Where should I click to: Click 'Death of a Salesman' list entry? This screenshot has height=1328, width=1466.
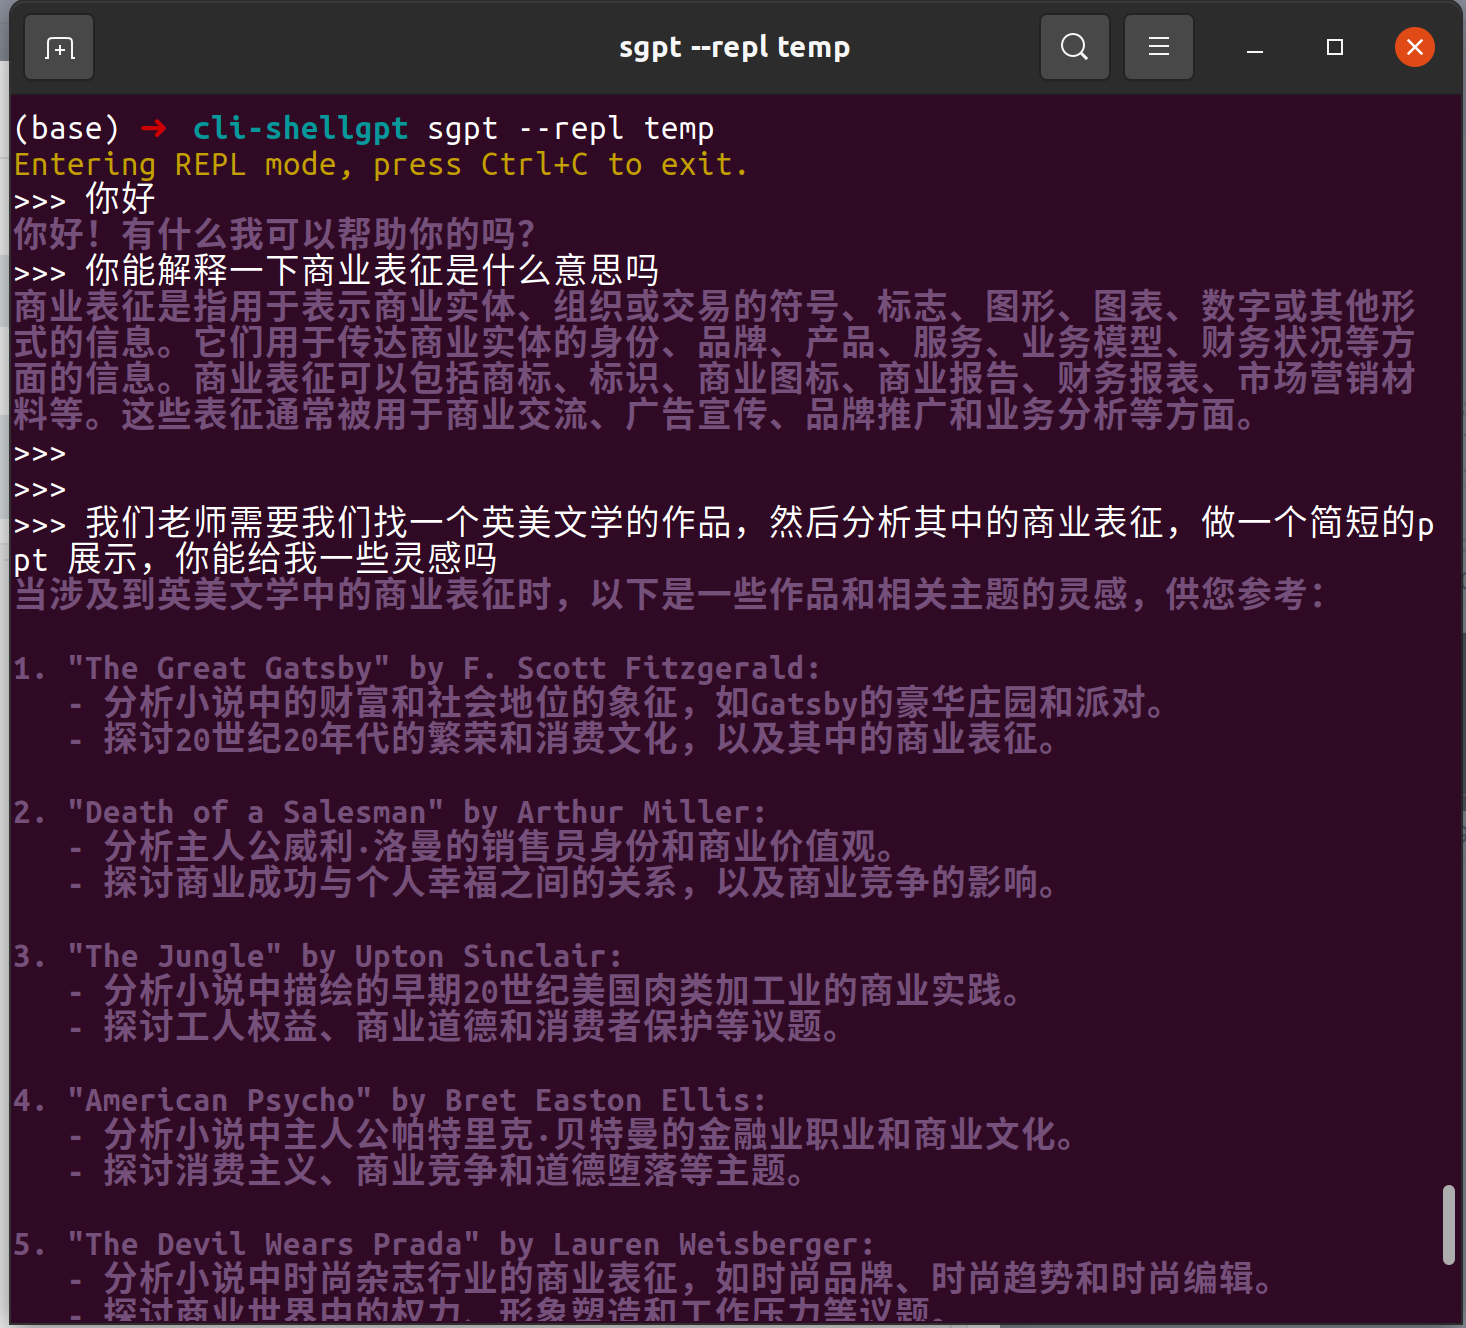tap(390, 812)
